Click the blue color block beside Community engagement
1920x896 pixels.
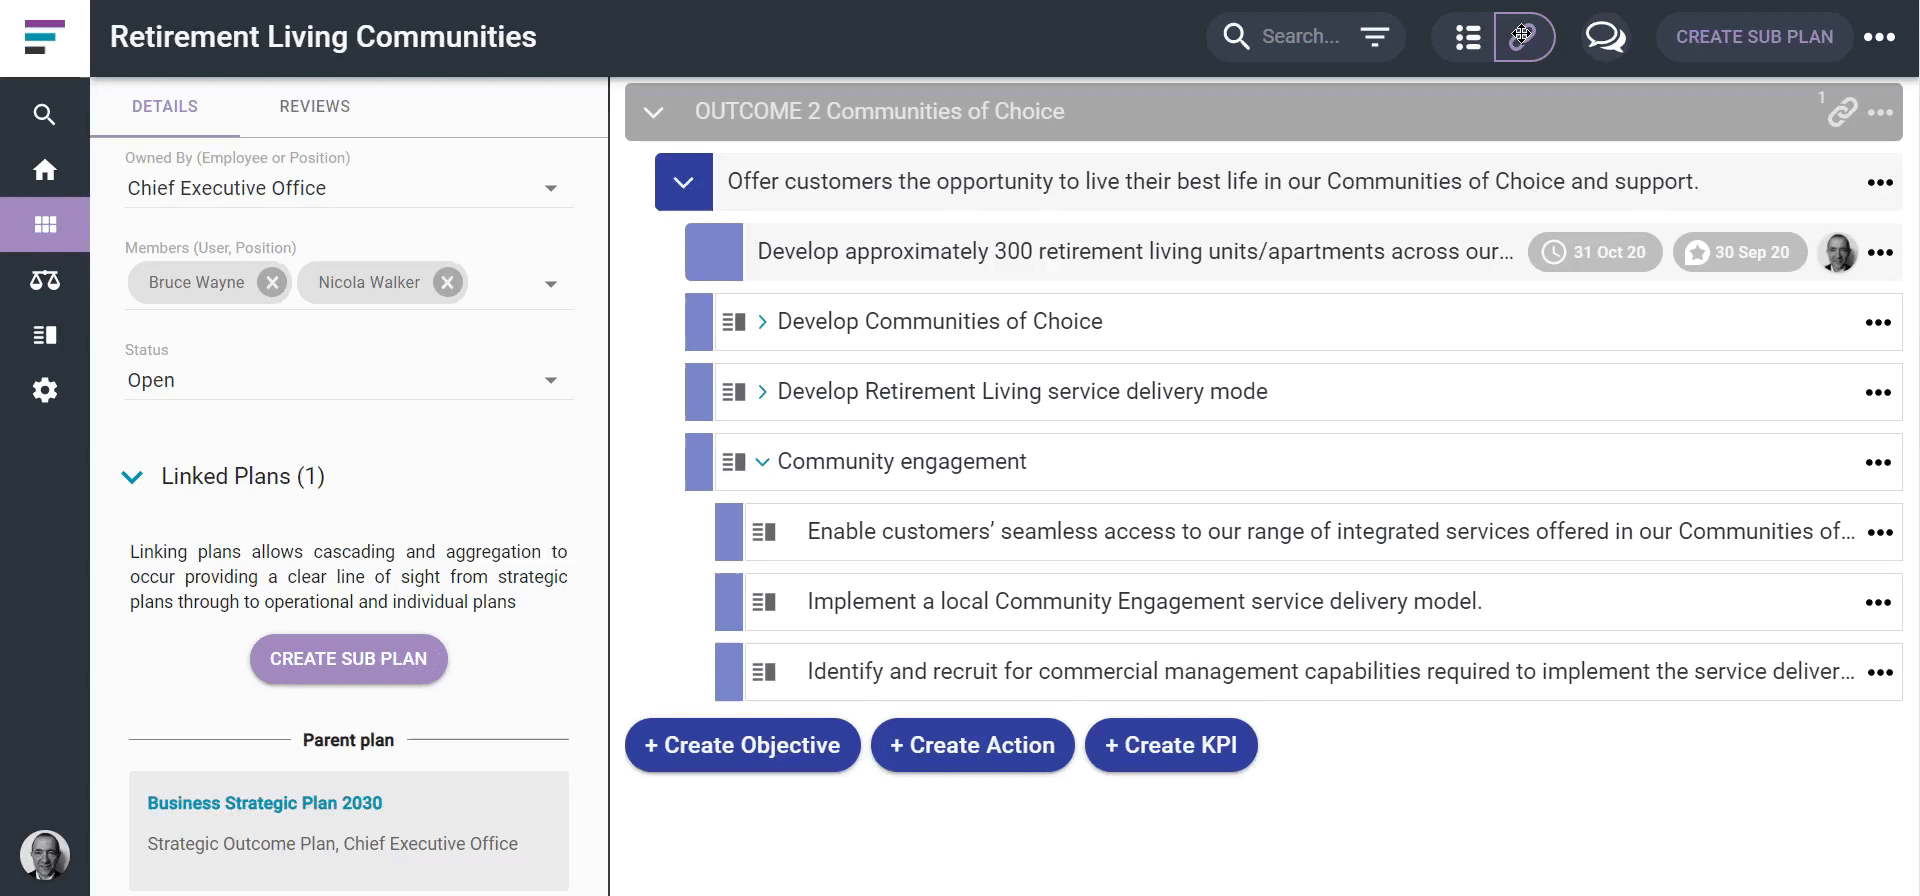tap(698, 462)
